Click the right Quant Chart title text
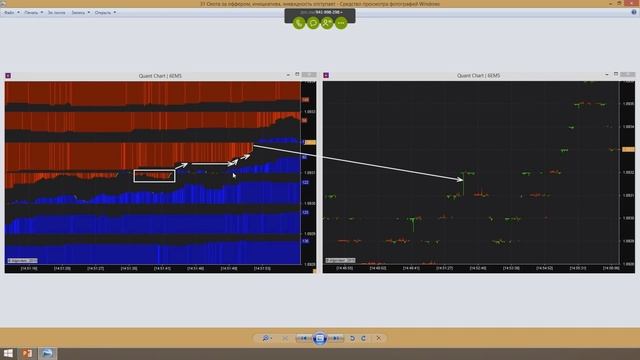640x360 pixels. coord(478,76)
